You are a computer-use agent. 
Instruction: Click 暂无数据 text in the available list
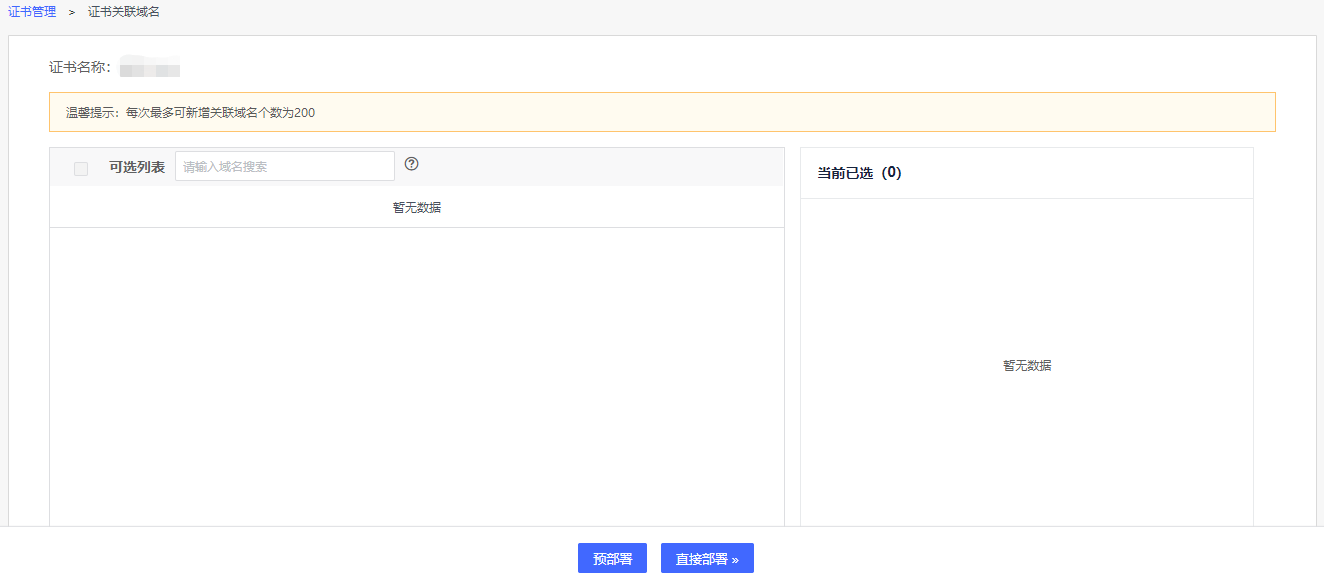pos(417,208)
